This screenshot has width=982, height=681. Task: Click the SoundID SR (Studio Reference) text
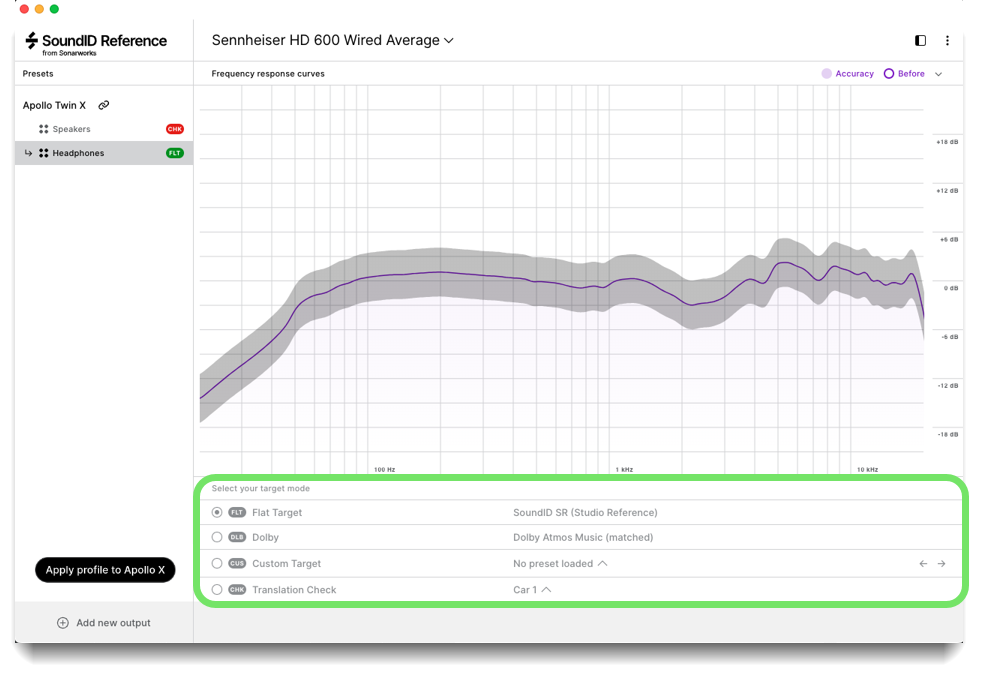[x=585, y=512]
